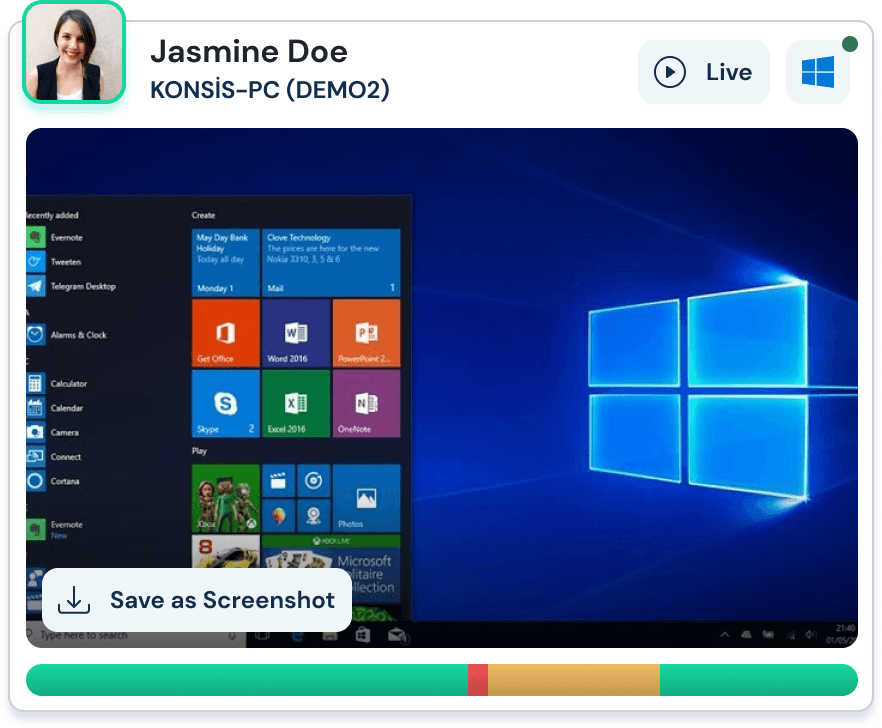Click the Mail tile from Clove Technology

(x=331, y=262)
